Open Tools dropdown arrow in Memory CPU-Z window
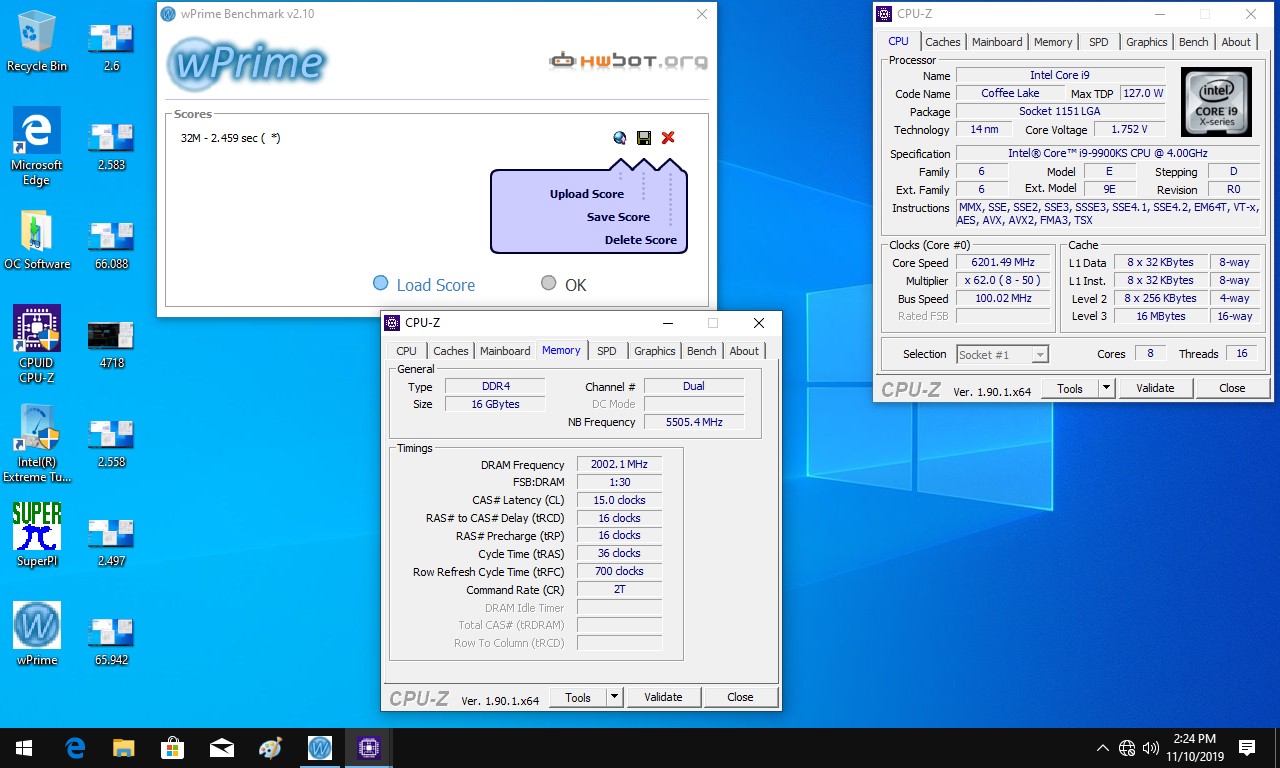1280x768 pixels. (x=614, y=697)
